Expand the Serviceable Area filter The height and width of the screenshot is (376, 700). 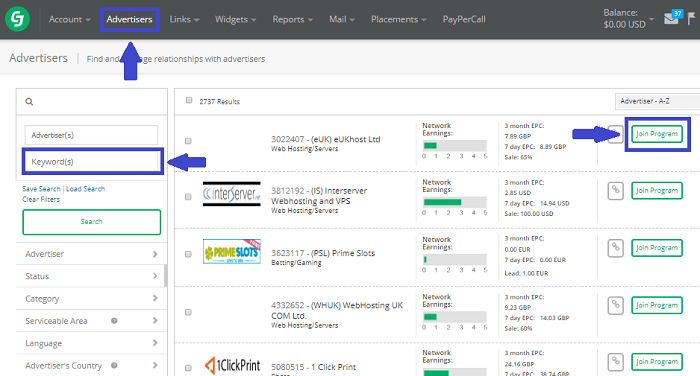[x=92, y=321]
